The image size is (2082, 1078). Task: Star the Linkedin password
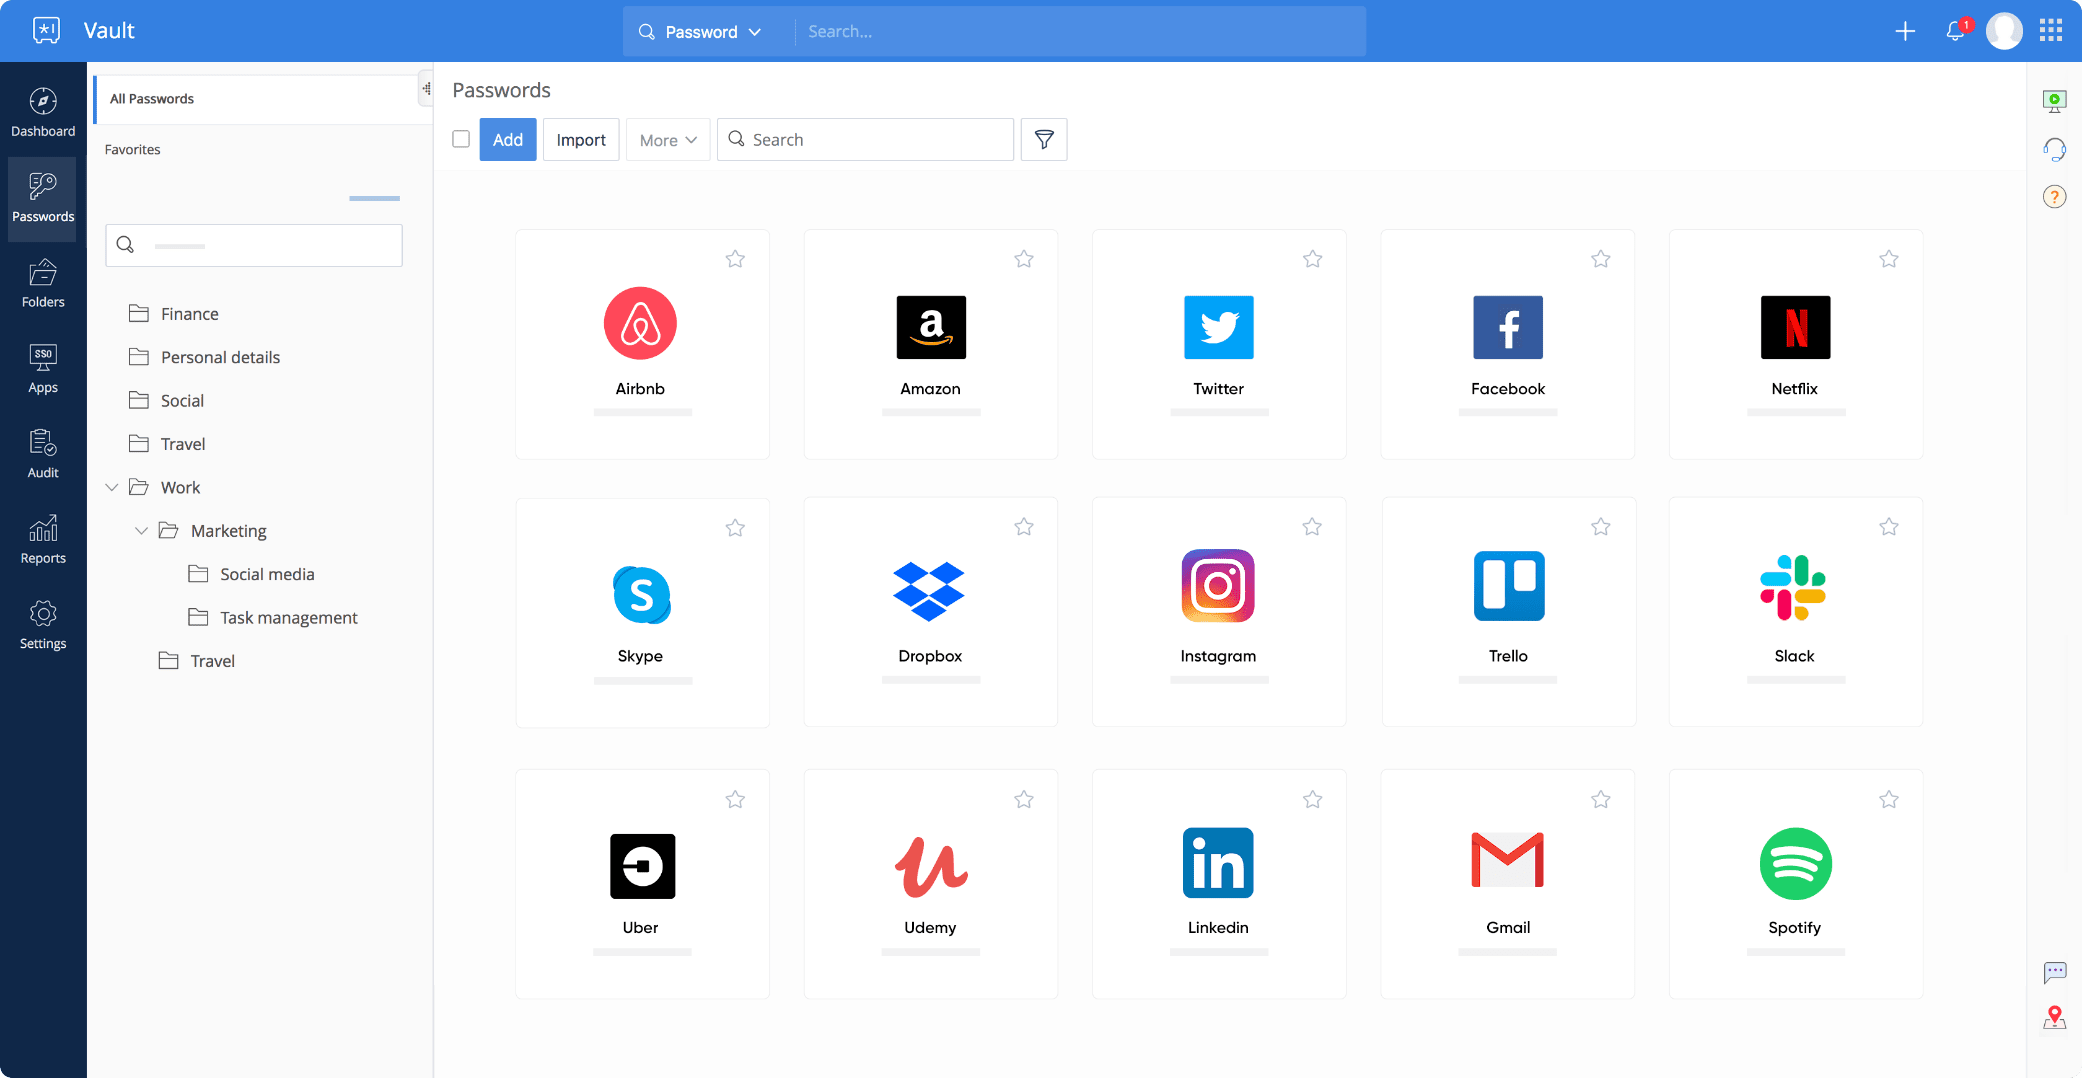click(1313, 799)
